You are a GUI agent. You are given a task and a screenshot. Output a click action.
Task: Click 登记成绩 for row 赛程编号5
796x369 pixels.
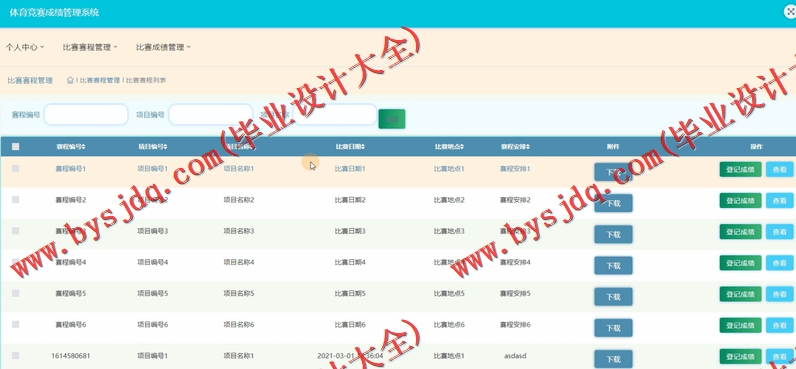pyautogui.click(x=740, y=294)
